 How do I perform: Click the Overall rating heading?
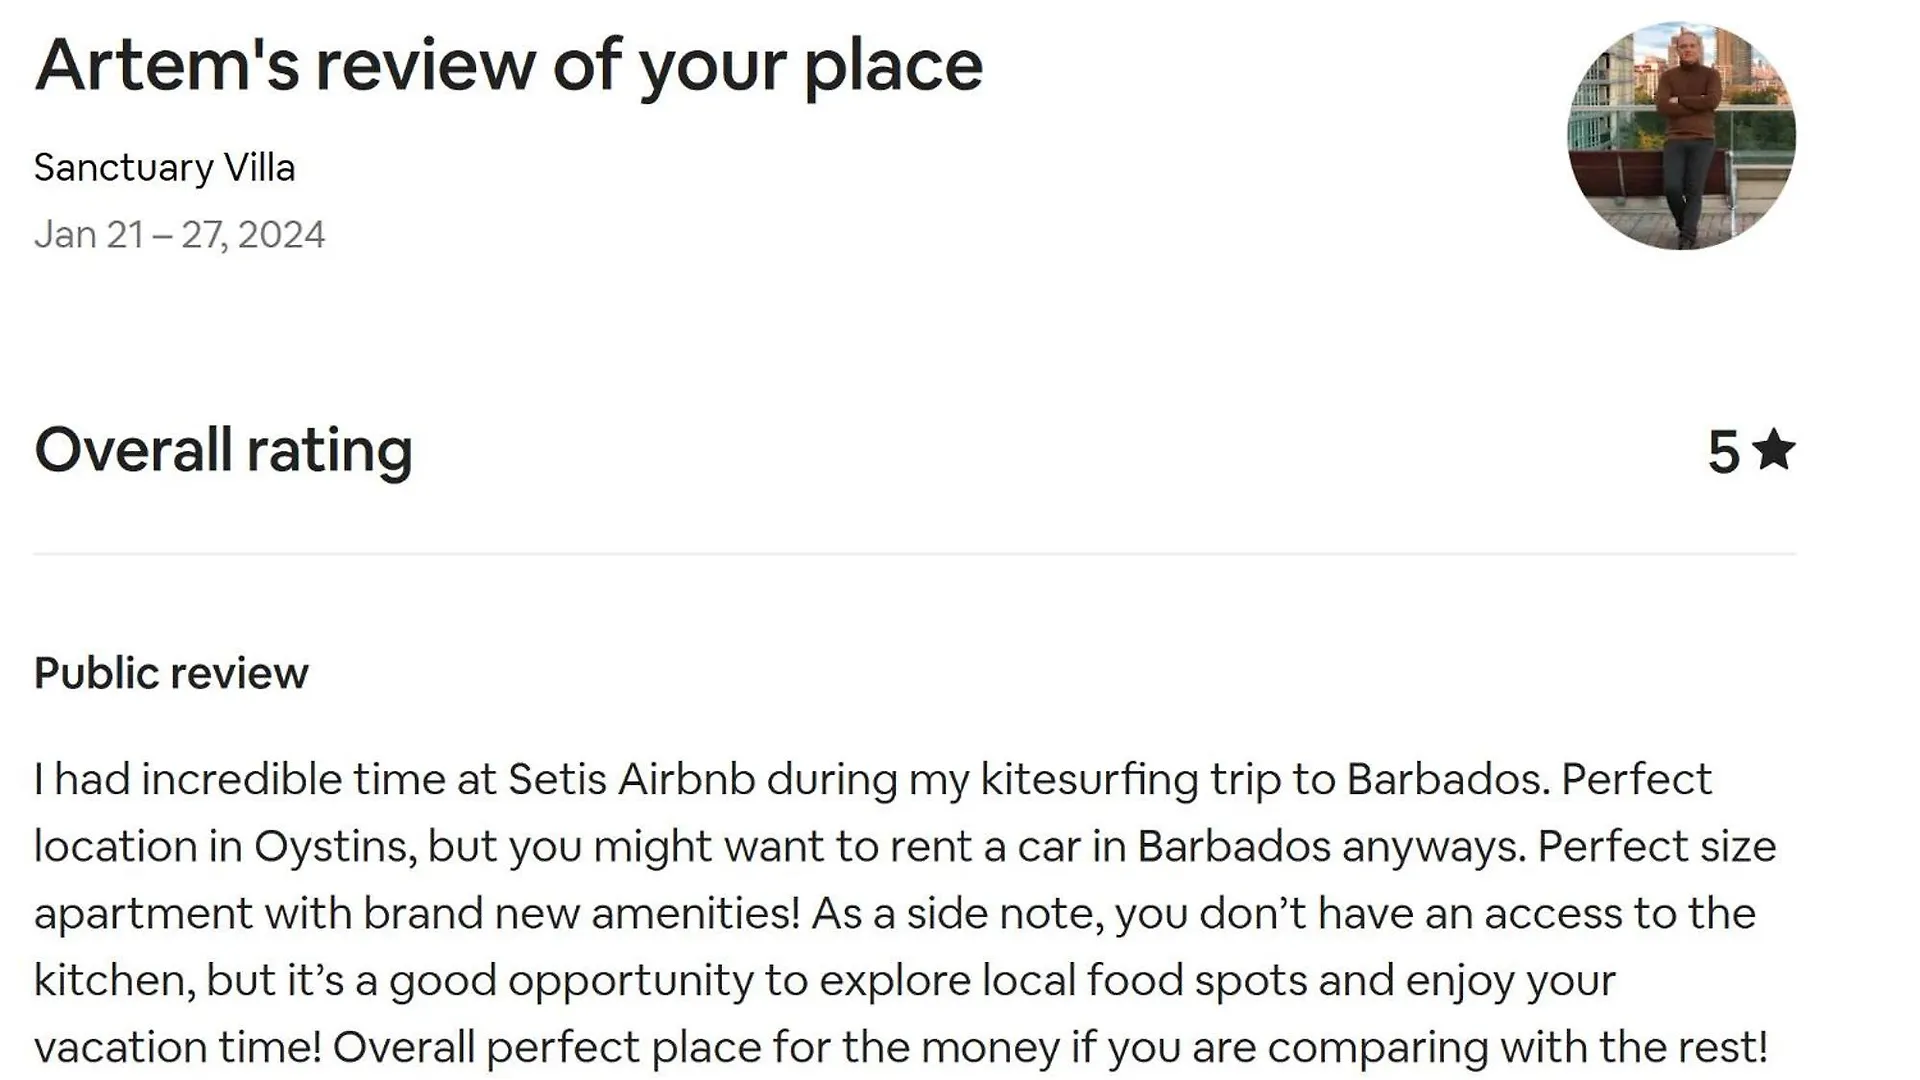pyautogui.click(x=224, y=450)
